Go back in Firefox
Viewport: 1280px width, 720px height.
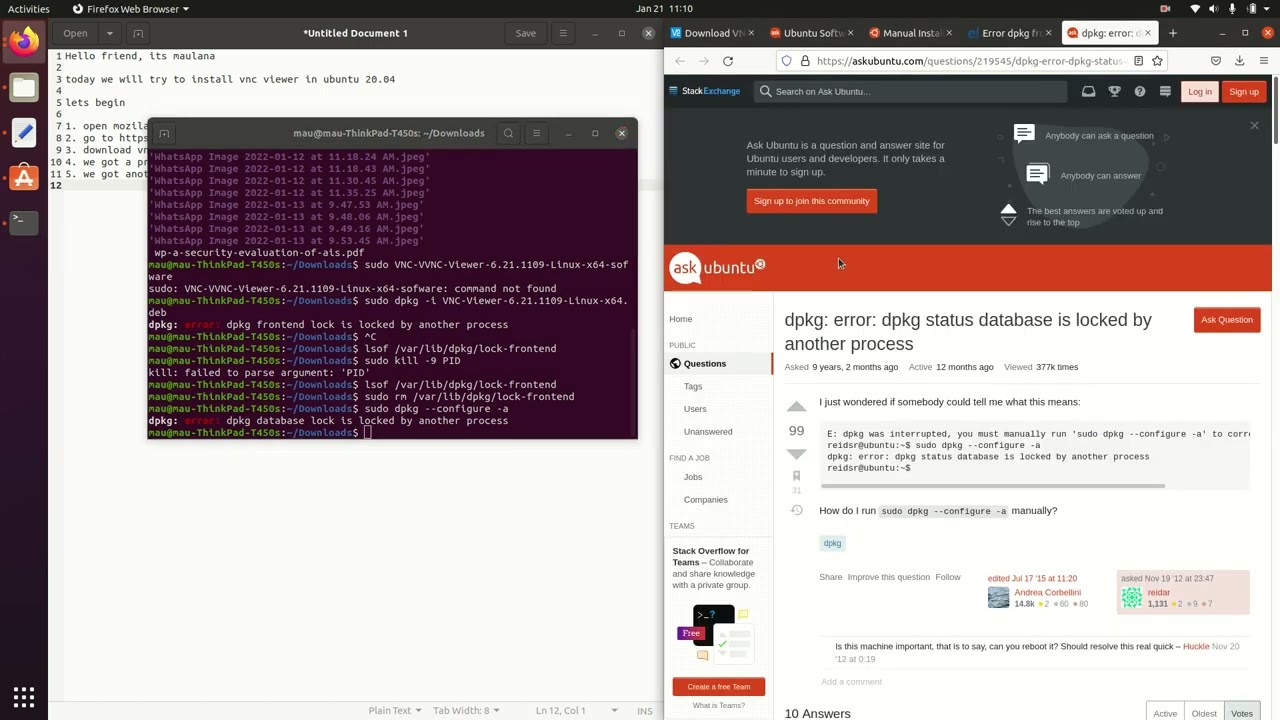680,61
